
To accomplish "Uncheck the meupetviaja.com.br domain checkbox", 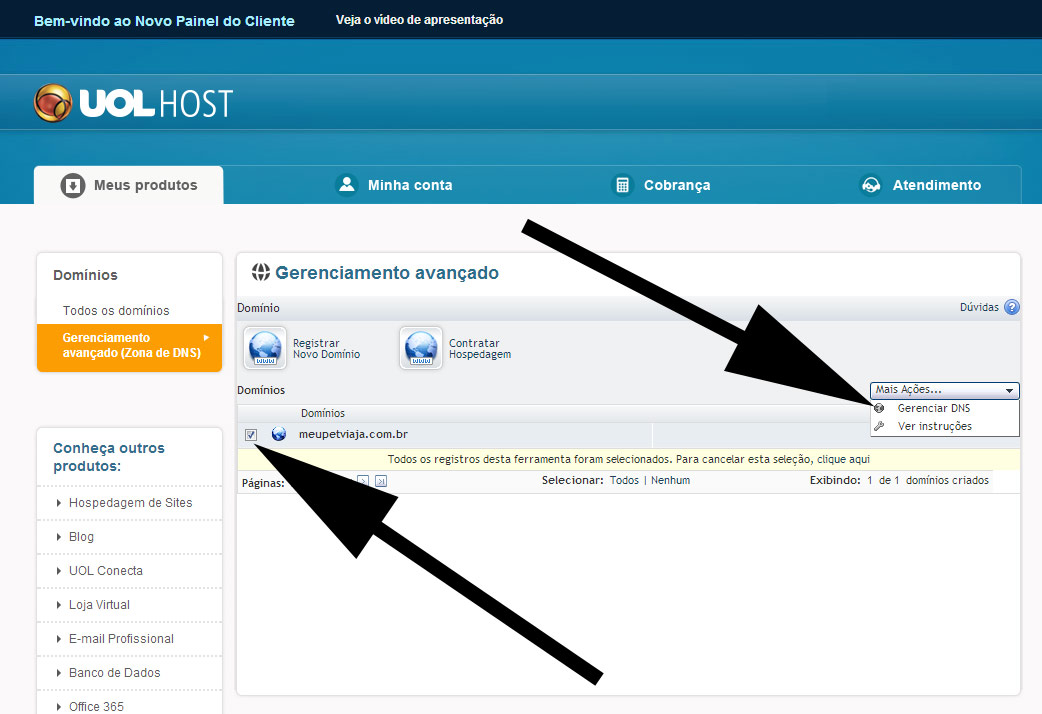I will tap(250, 434).
